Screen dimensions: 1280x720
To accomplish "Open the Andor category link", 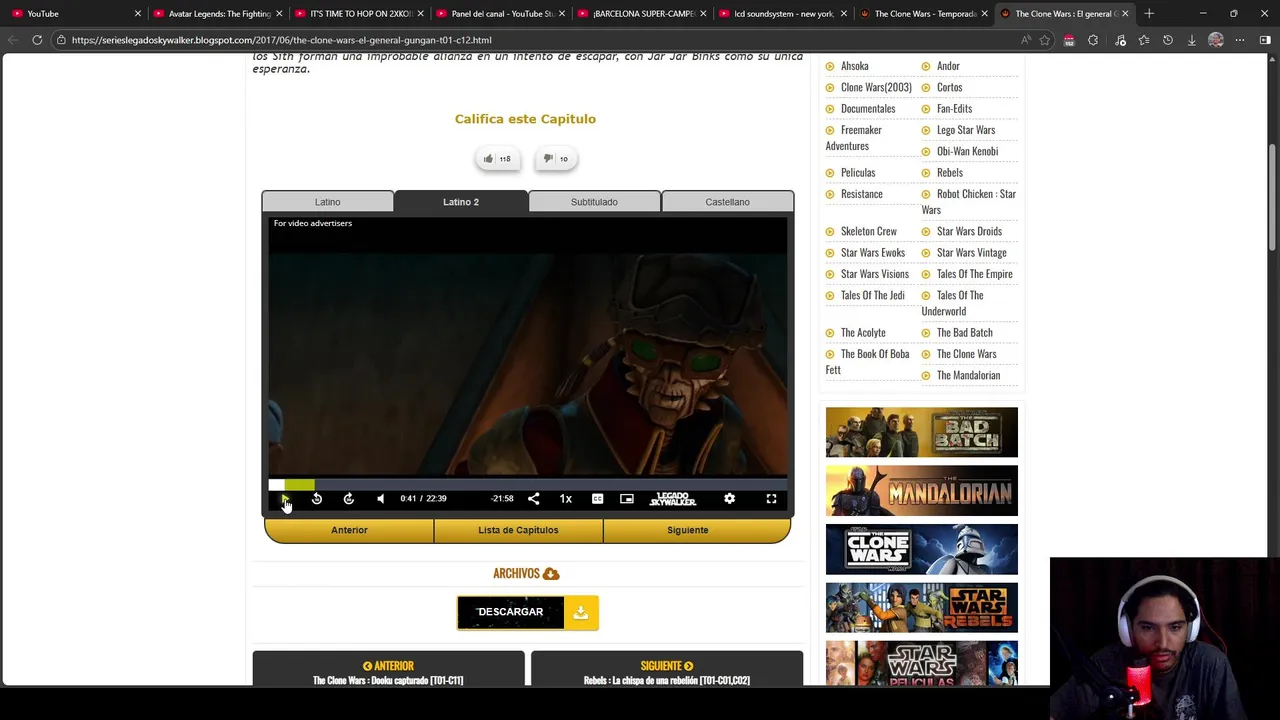I will (x=948, y=66).
